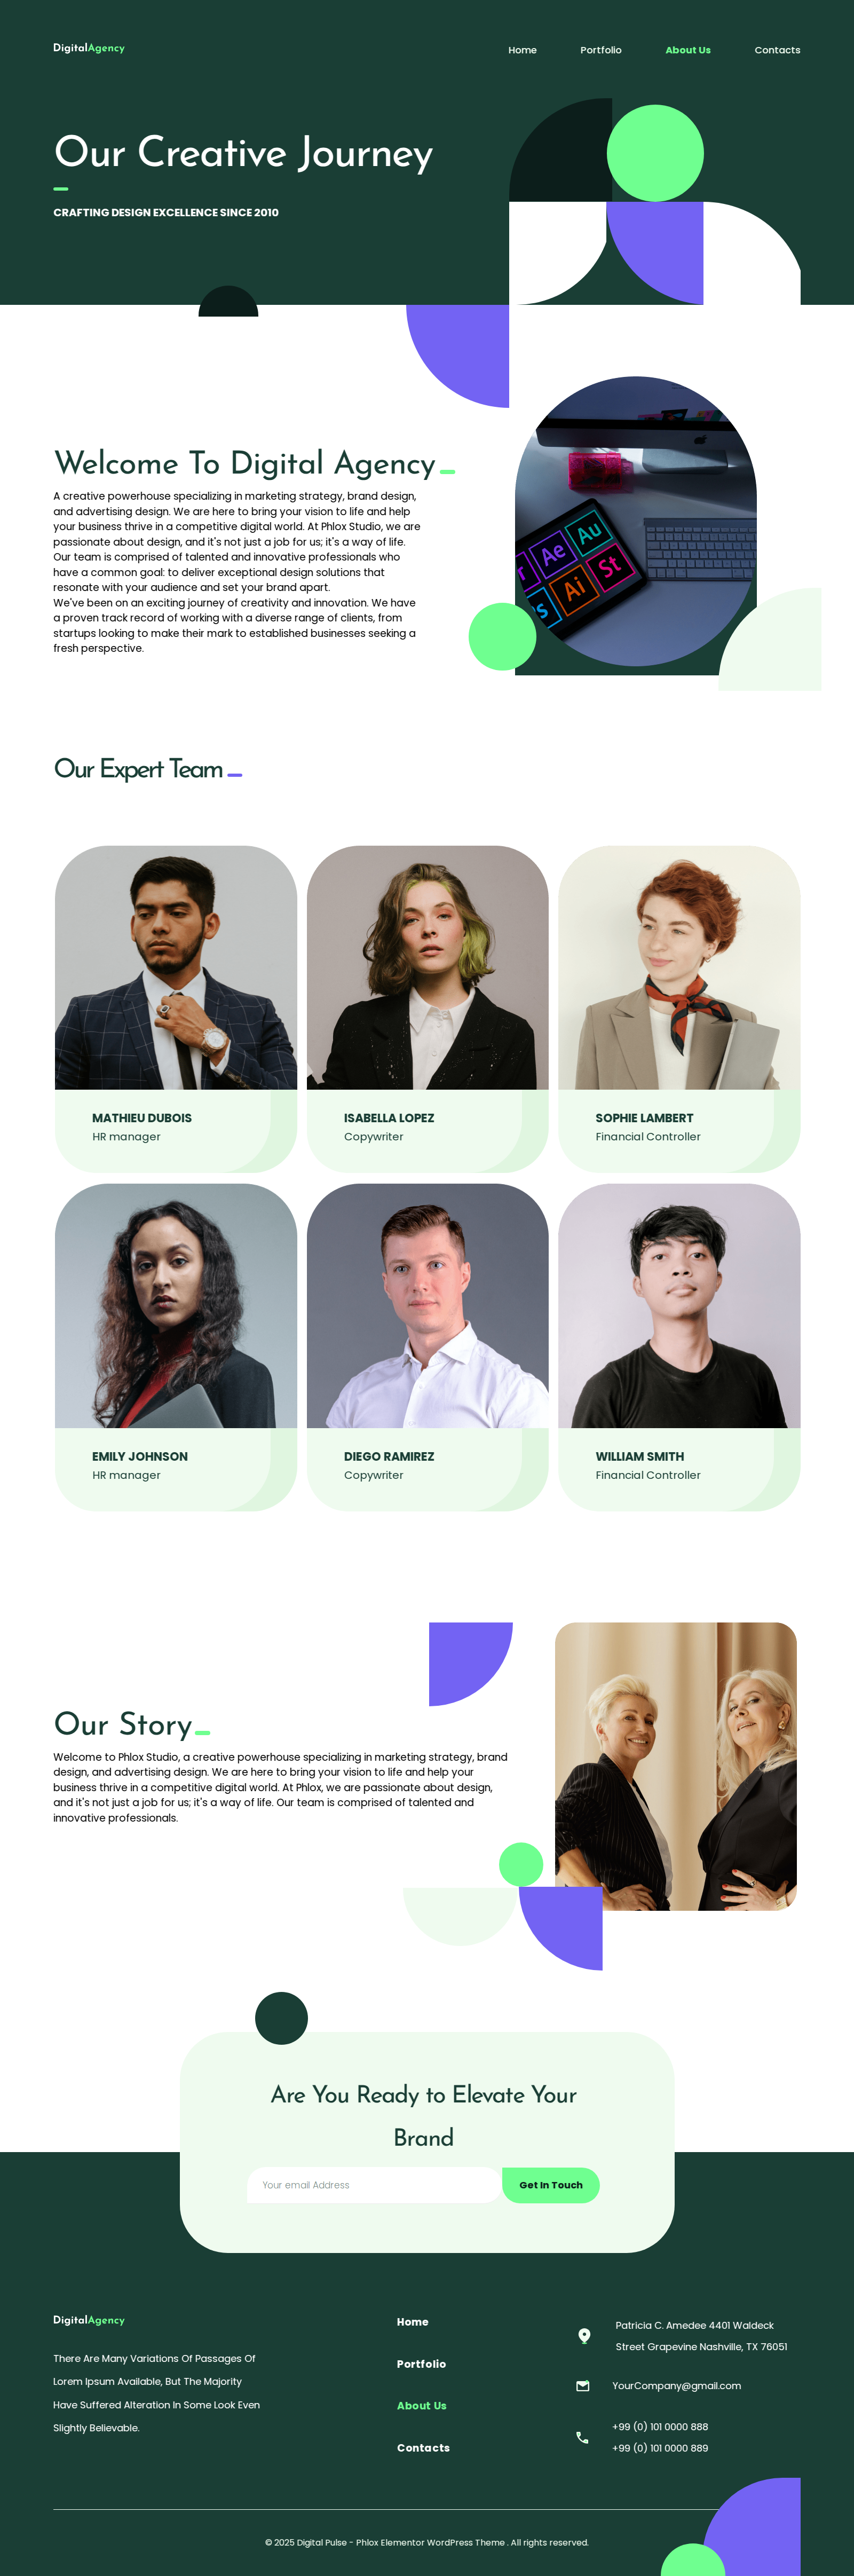Open the Portfolio menu item in header

point(601,50)
